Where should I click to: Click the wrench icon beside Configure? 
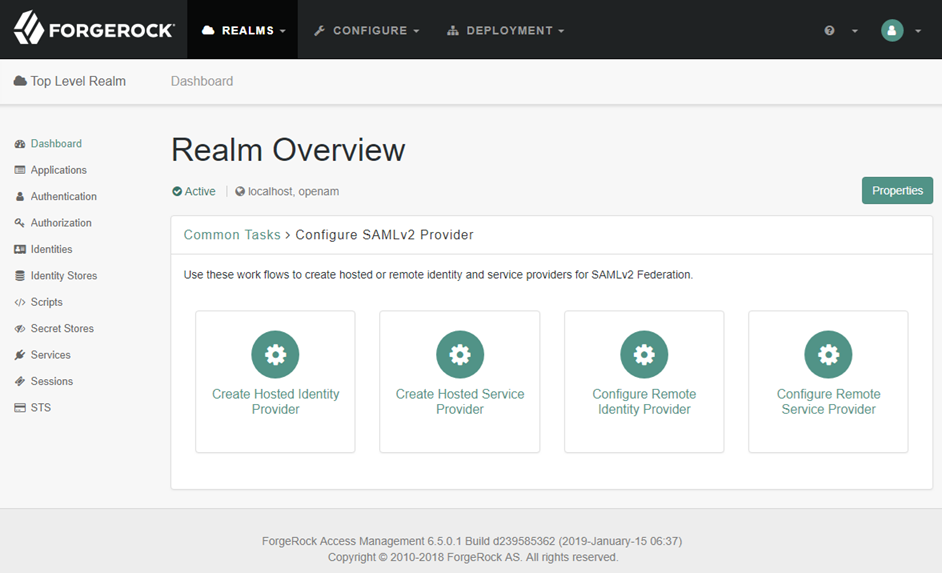click(320, 31)
